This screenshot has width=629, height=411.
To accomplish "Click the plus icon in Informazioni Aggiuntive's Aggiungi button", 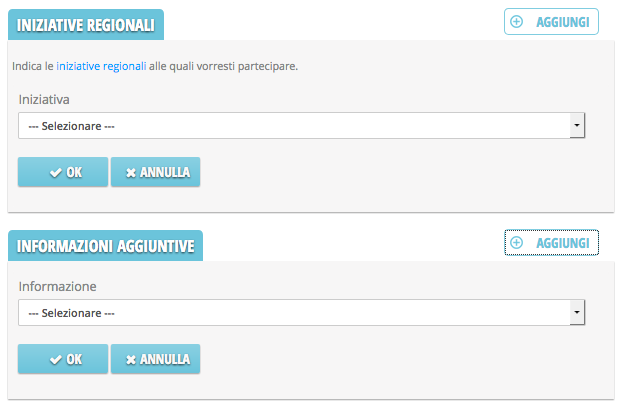I will 517,243.
